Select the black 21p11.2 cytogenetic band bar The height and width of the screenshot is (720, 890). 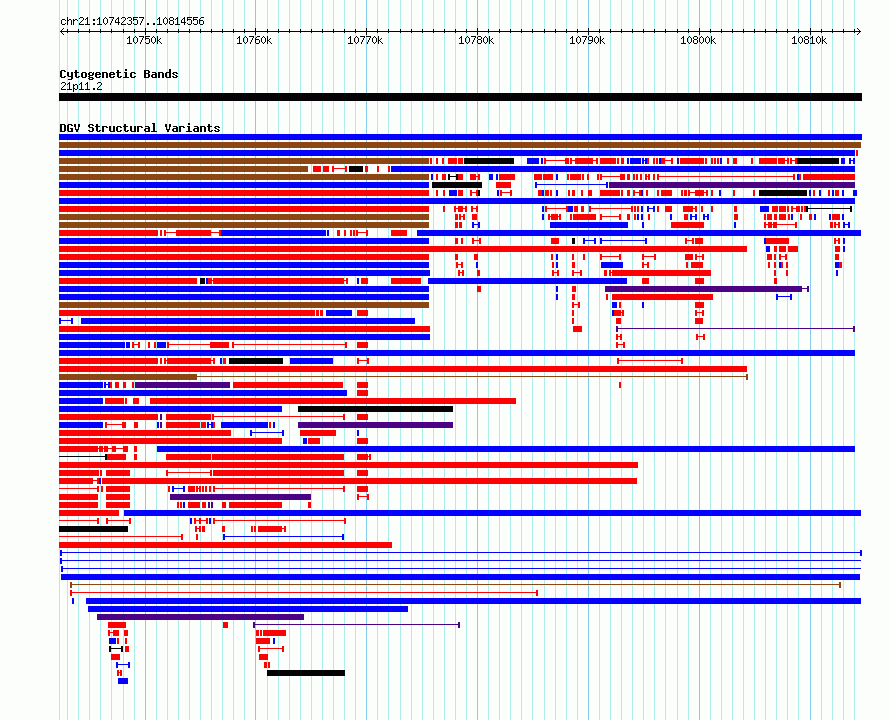(x=460, y=97)
